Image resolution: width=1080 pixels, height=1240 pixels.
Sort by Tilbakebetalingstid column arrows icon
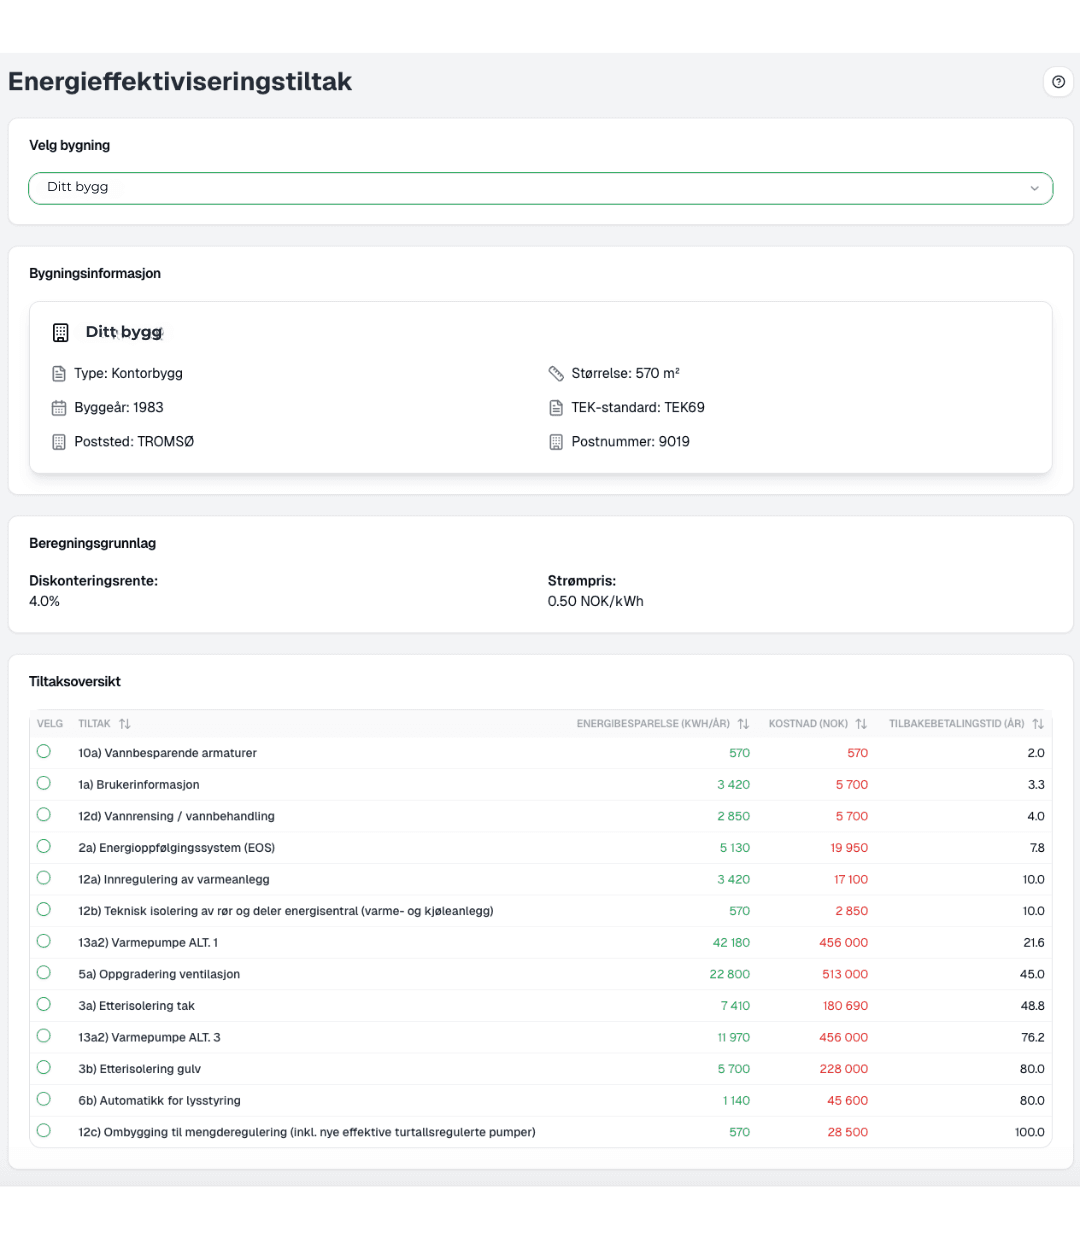[1038, 723]
